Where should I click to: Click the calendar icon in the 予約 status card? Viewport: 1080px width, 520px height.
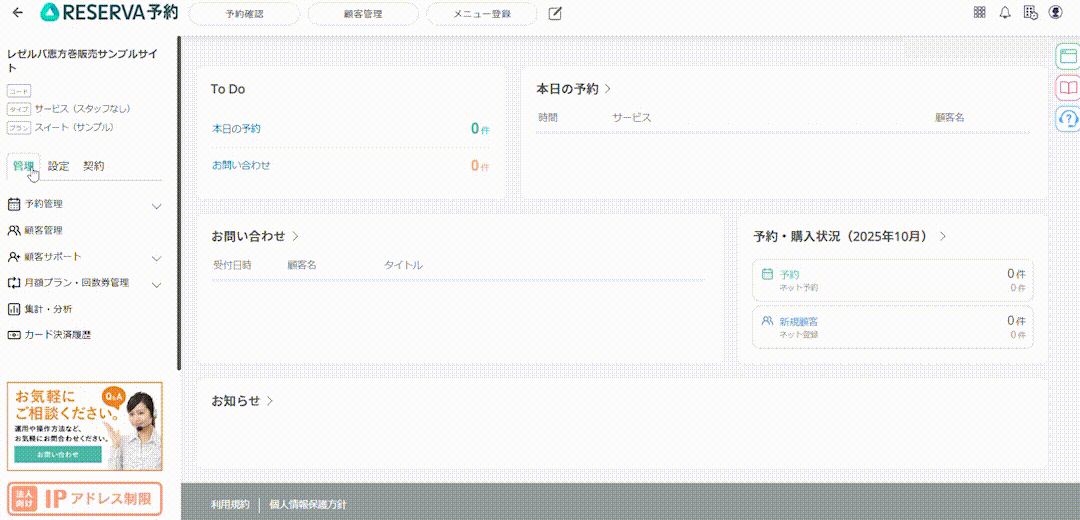pos(767,273)
